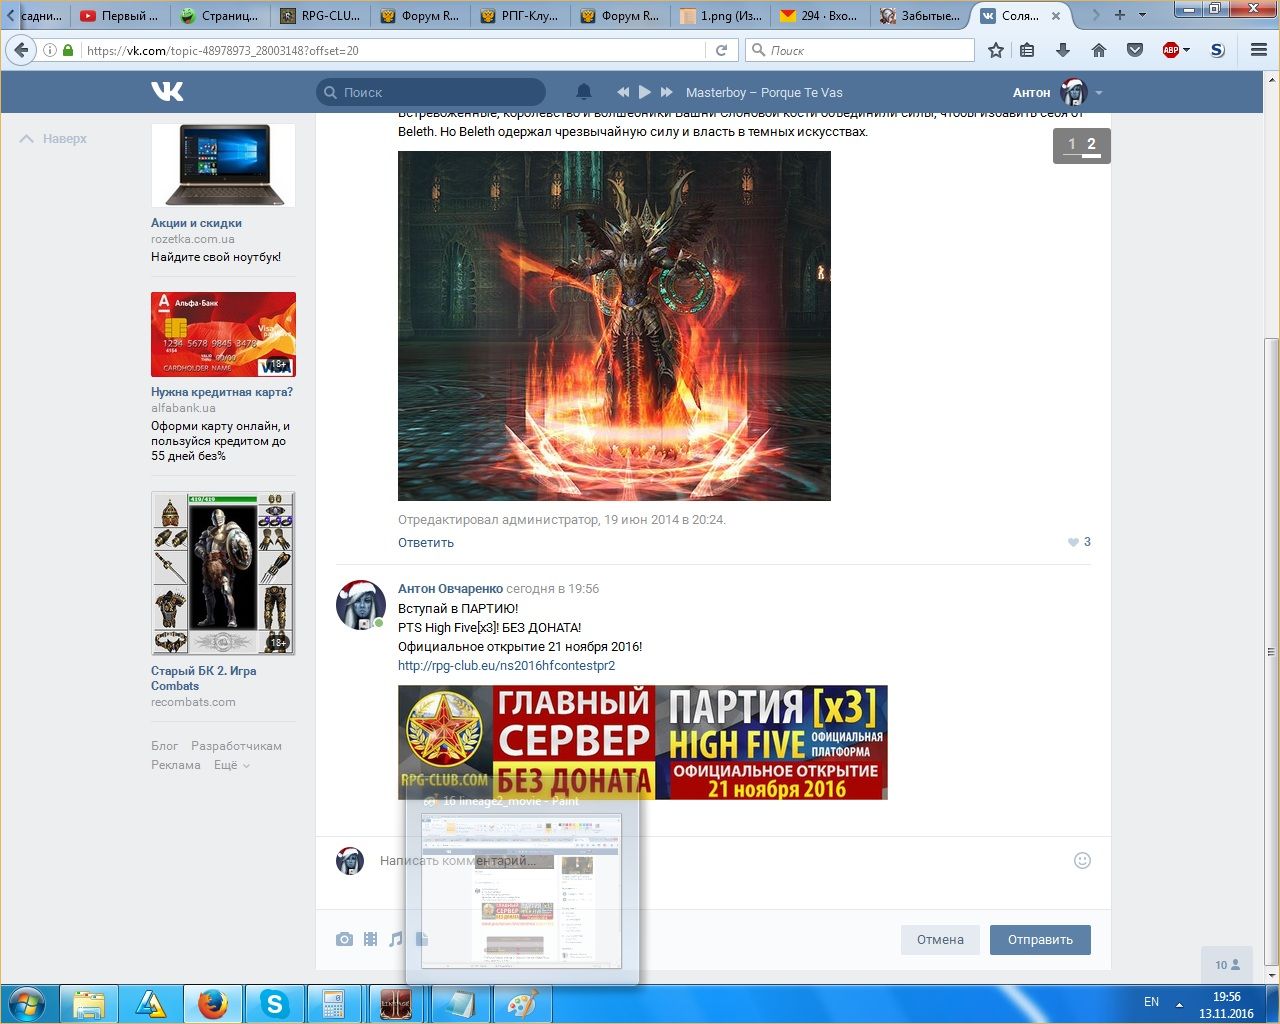1280x1024 pixels.
Task: Click 'Ответить' under the Beleth post
Action: tap(426, 543)
